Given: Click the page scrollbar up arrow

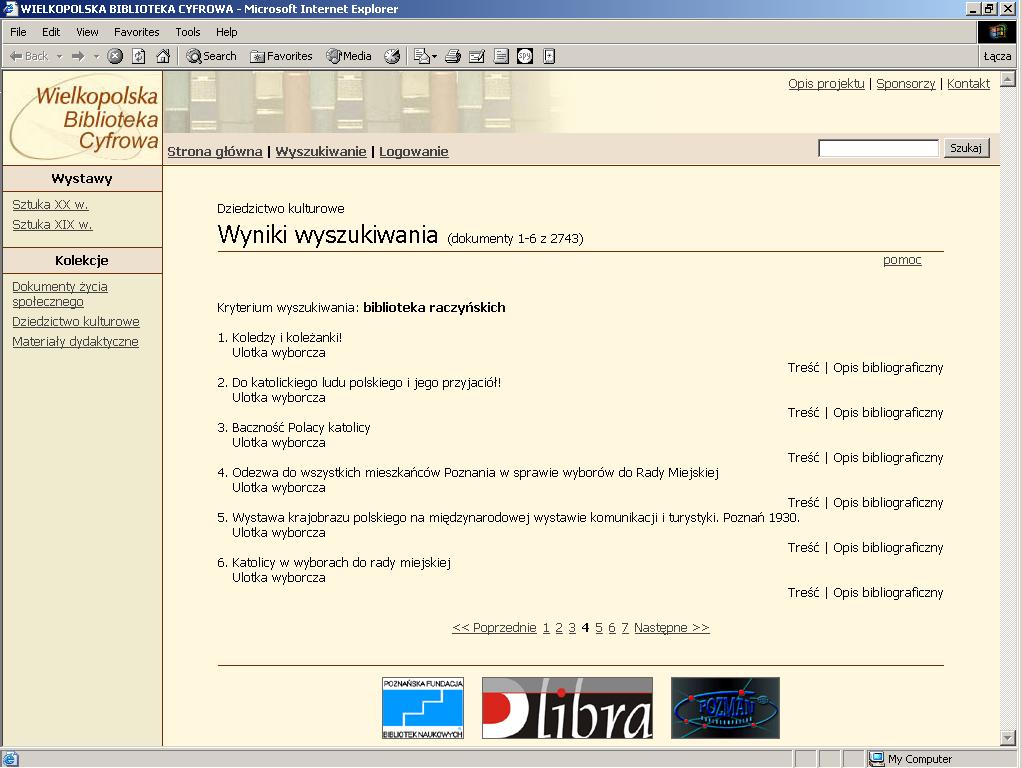Looking at the screenshot, I should pyautogui.click(x=1008, y=80).
